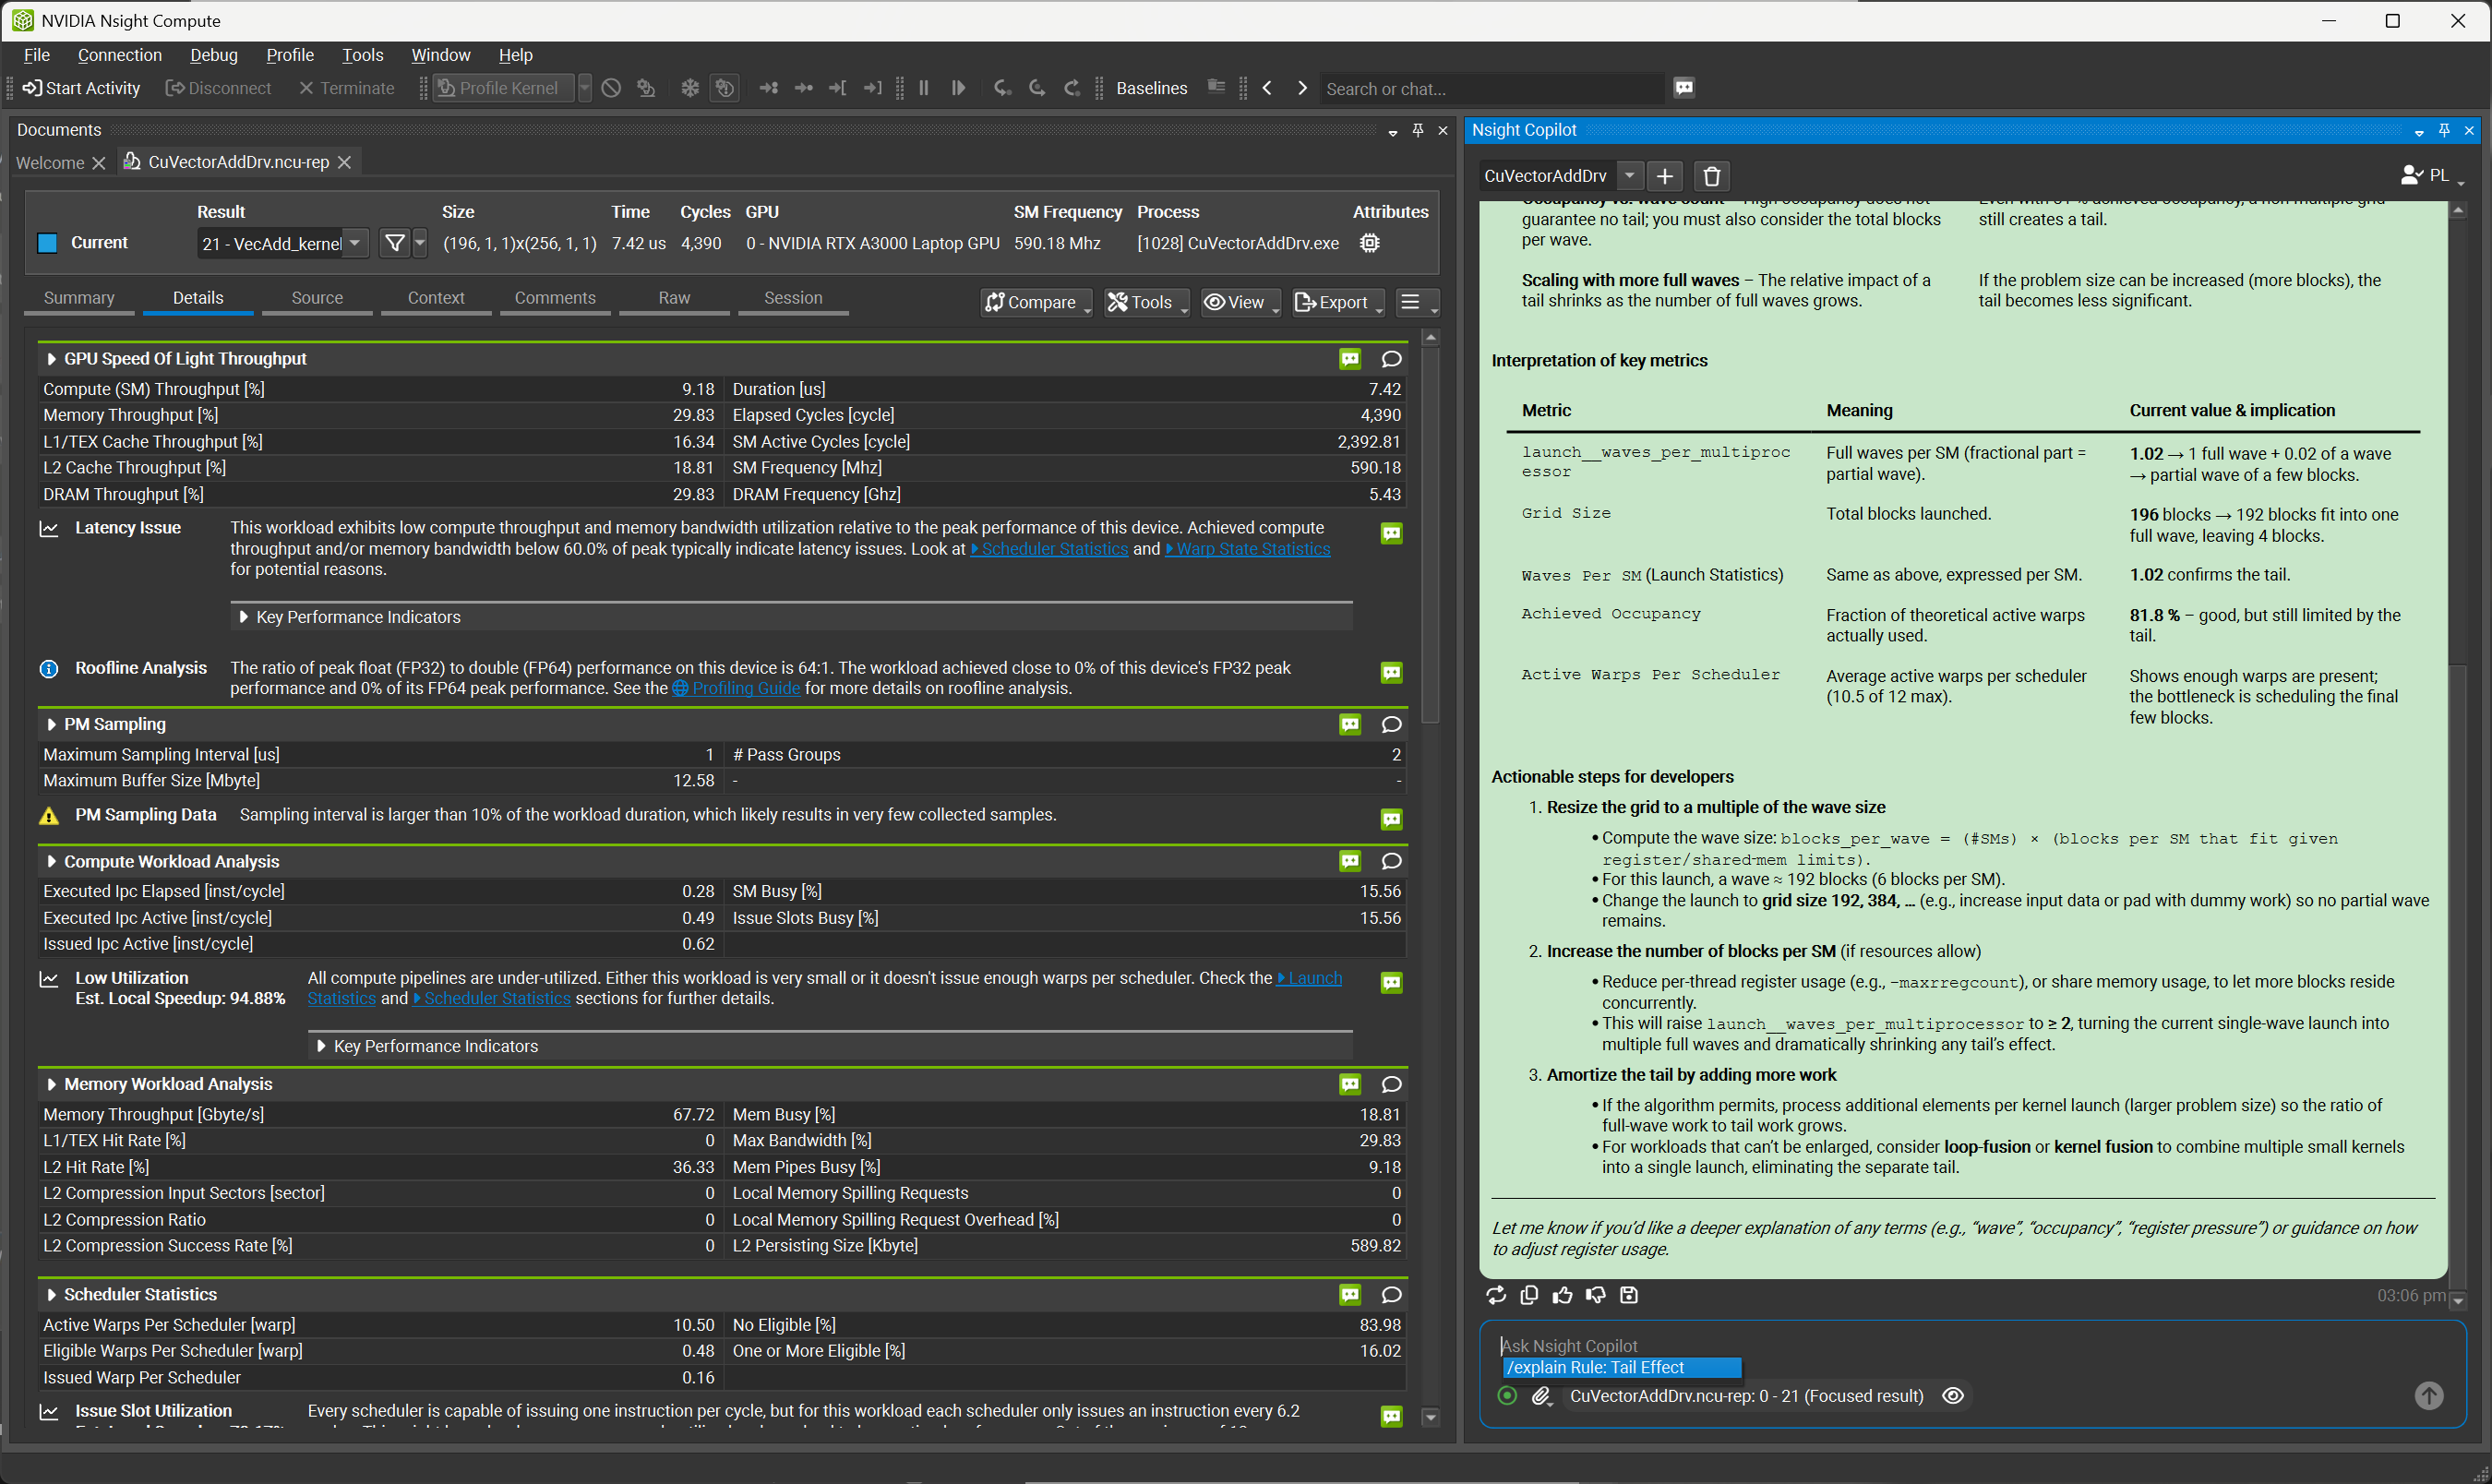
Task: Switch to the Raw tab
Action: 674,298
